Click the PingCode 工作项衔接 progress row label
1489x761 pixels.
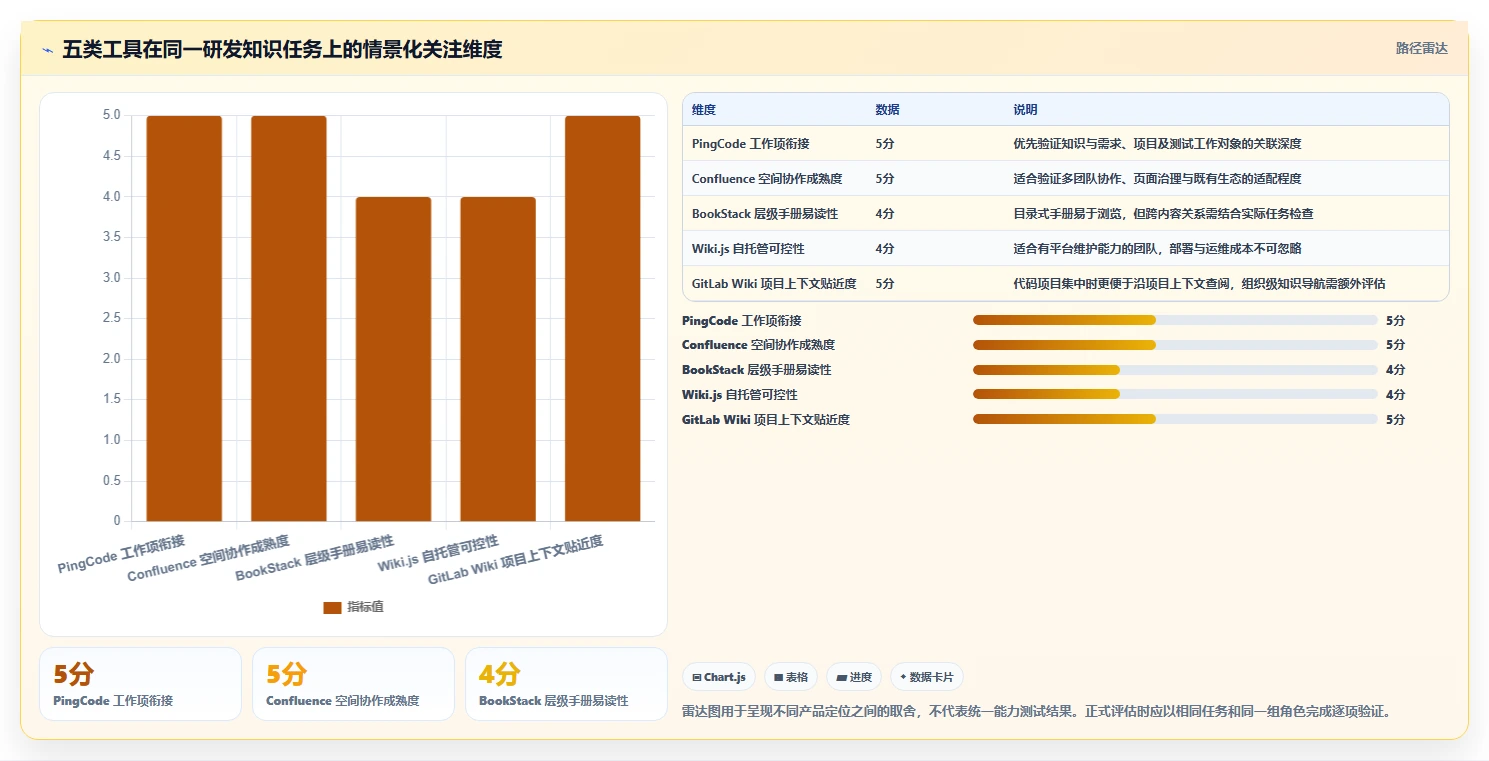pyautogui.click(x=741, y=321)
